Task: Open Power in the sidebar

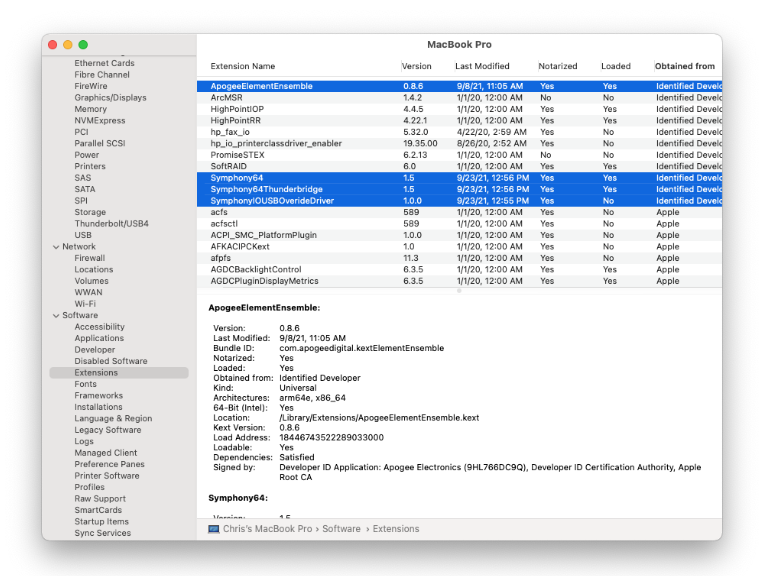Action: pyautogui.click(x=87, y=155)
